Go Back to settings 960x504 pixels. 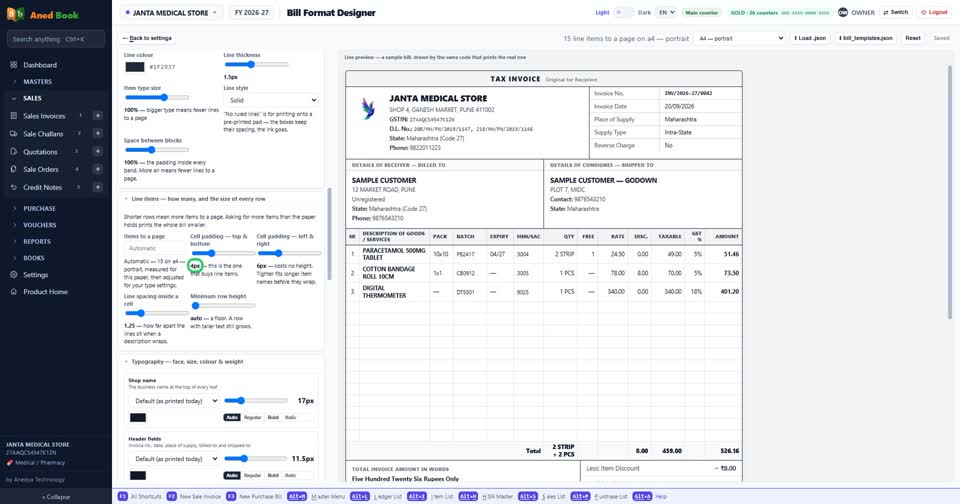click(147, 38)
